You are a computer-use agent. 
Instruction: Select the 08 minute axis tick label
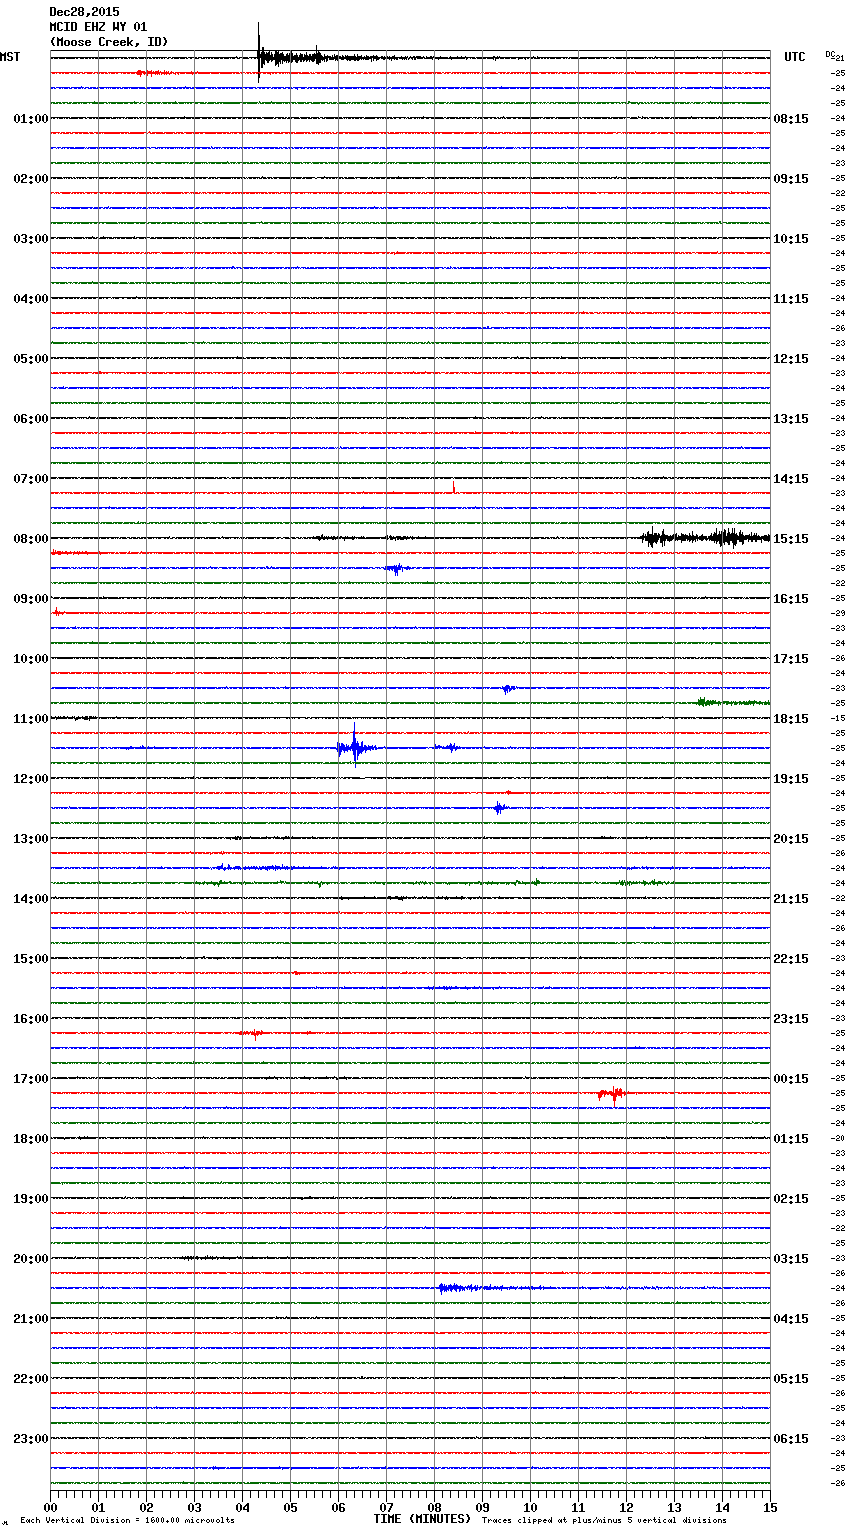(x=434, y=1506)
